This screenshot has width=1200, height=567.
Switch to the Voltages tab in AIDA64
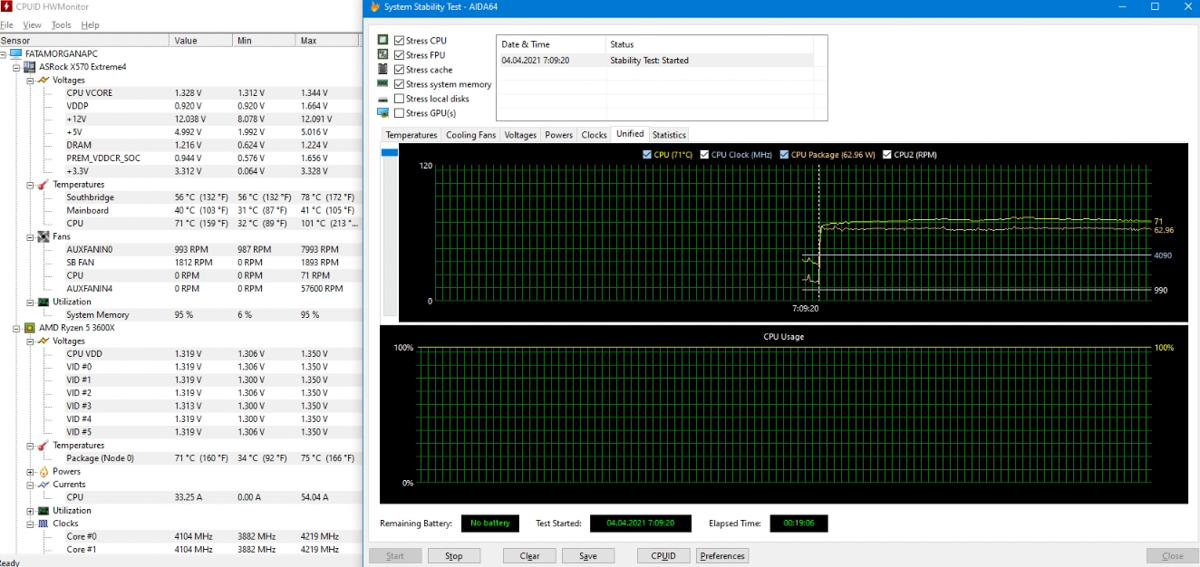[520, 135]
